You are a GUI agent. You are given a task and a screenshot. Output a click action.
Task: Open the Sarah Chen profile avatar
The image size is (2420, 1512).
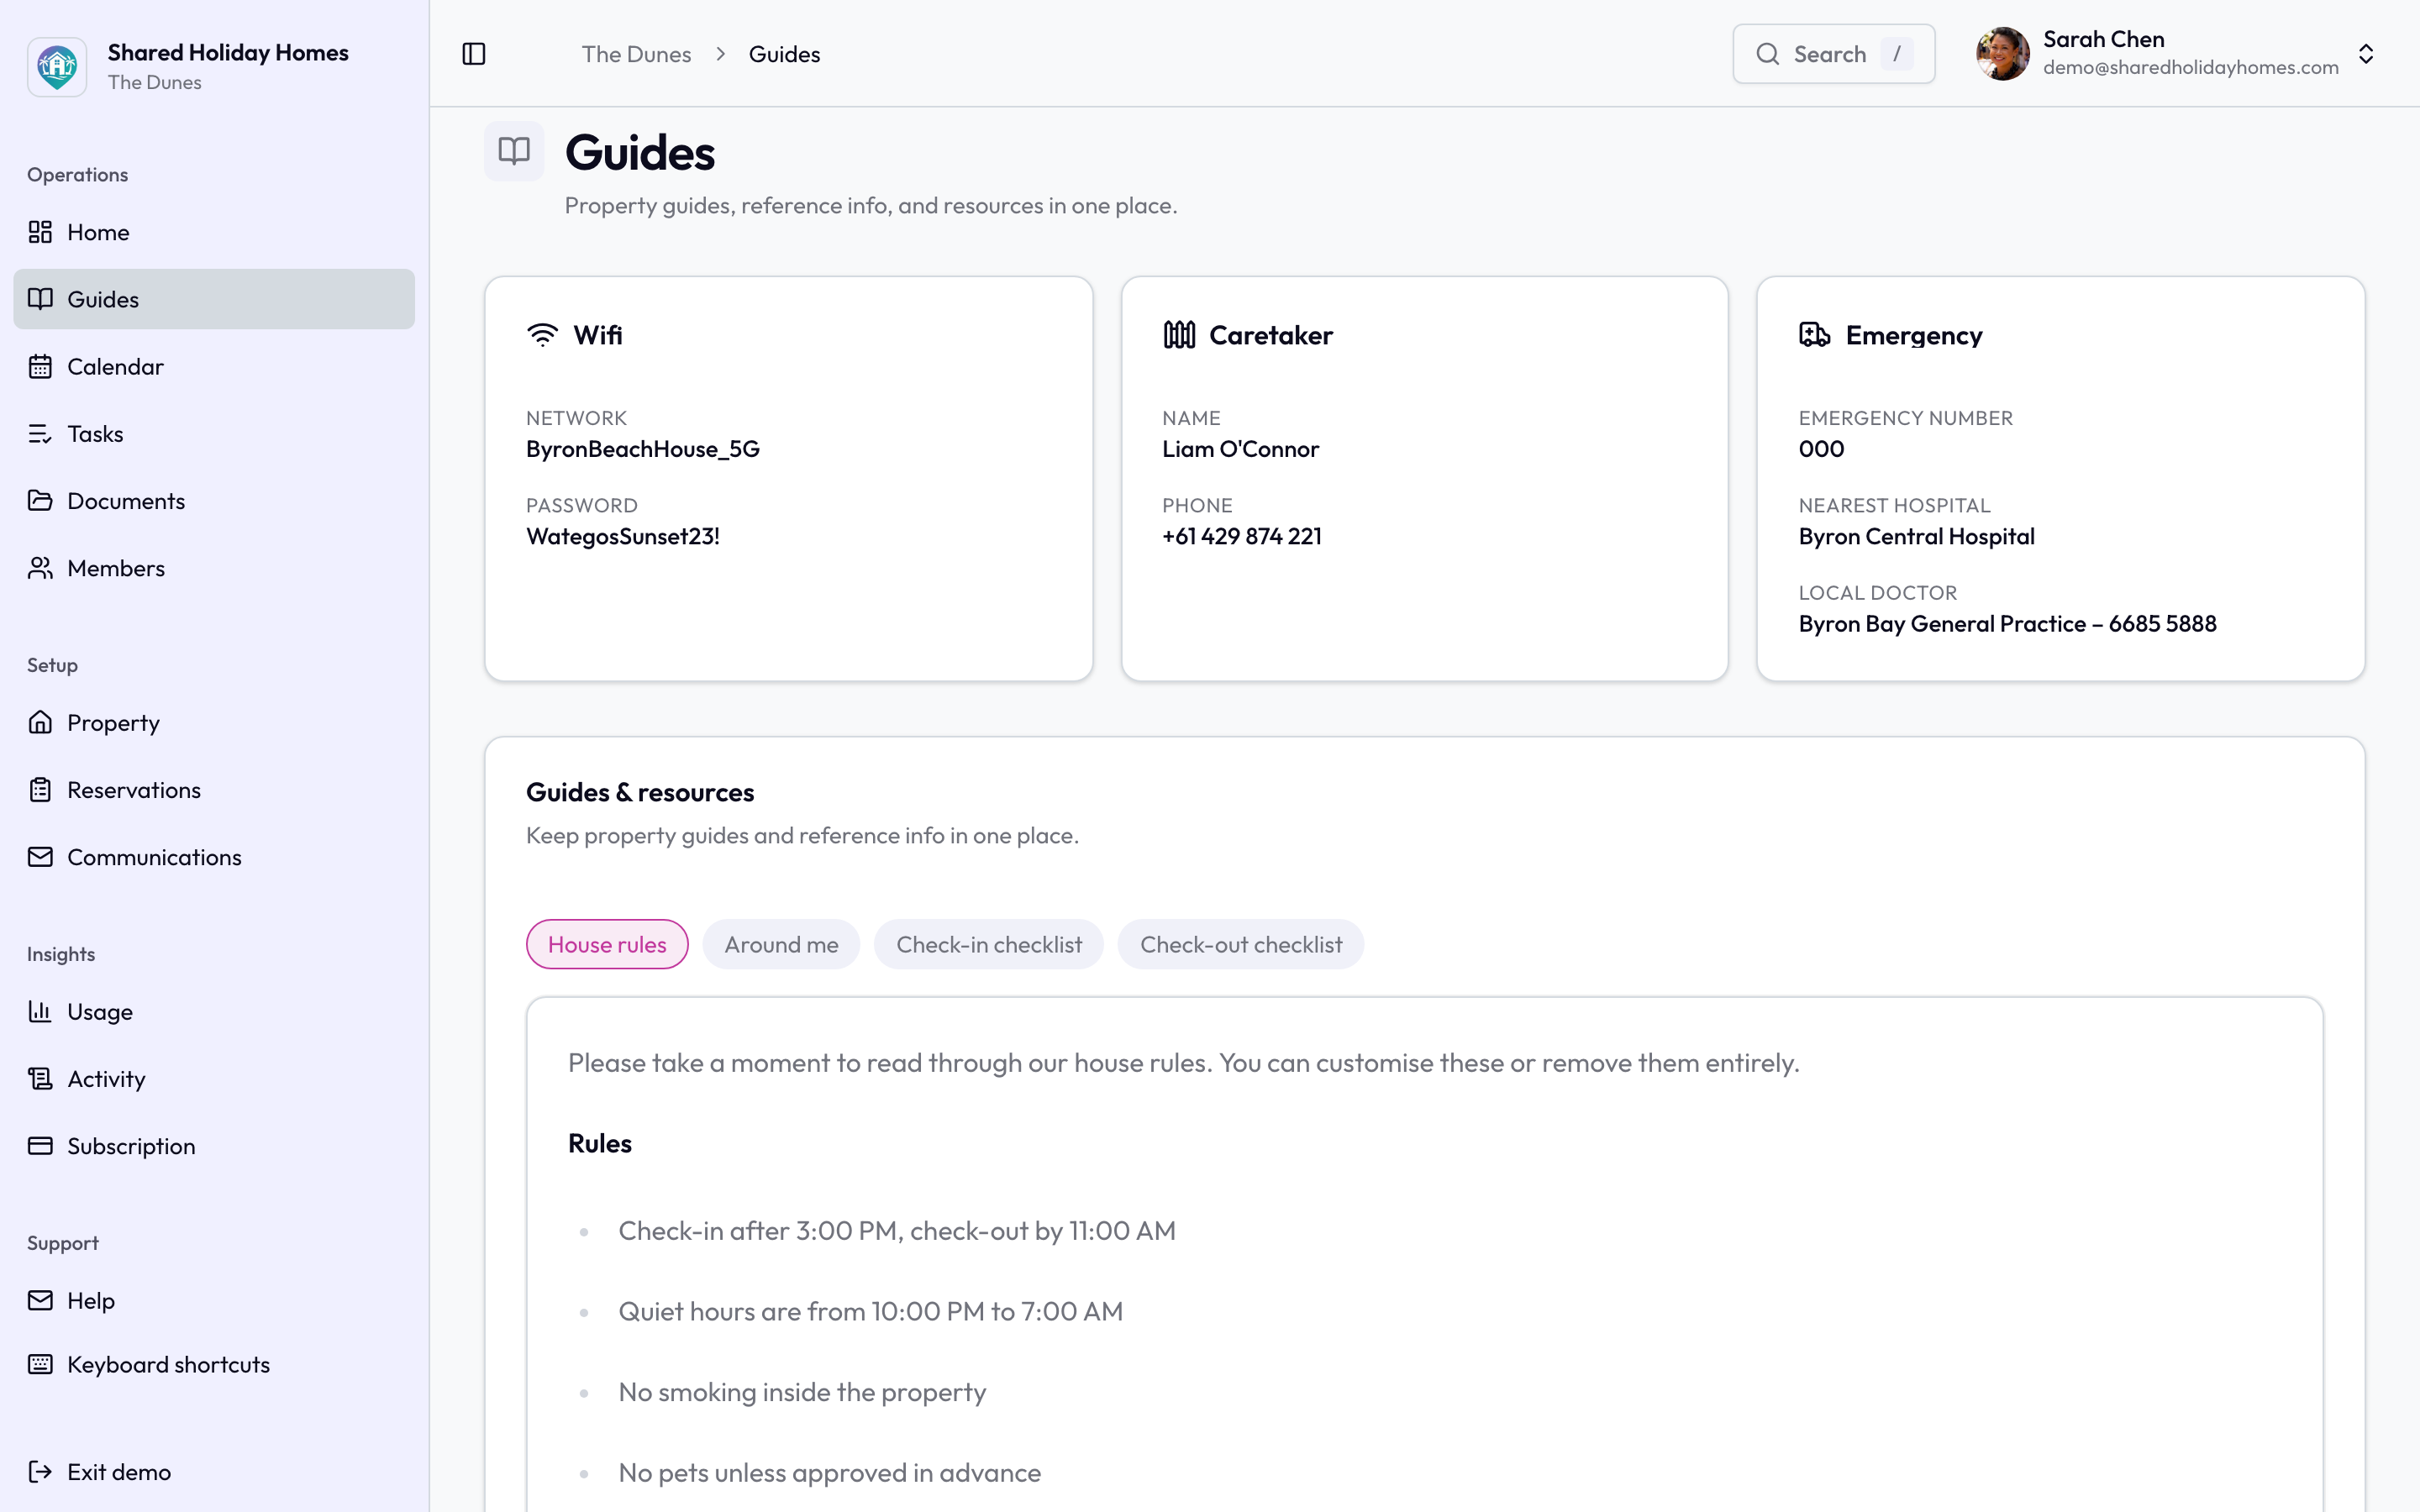pyautogui.click(x=2002, y=54)
